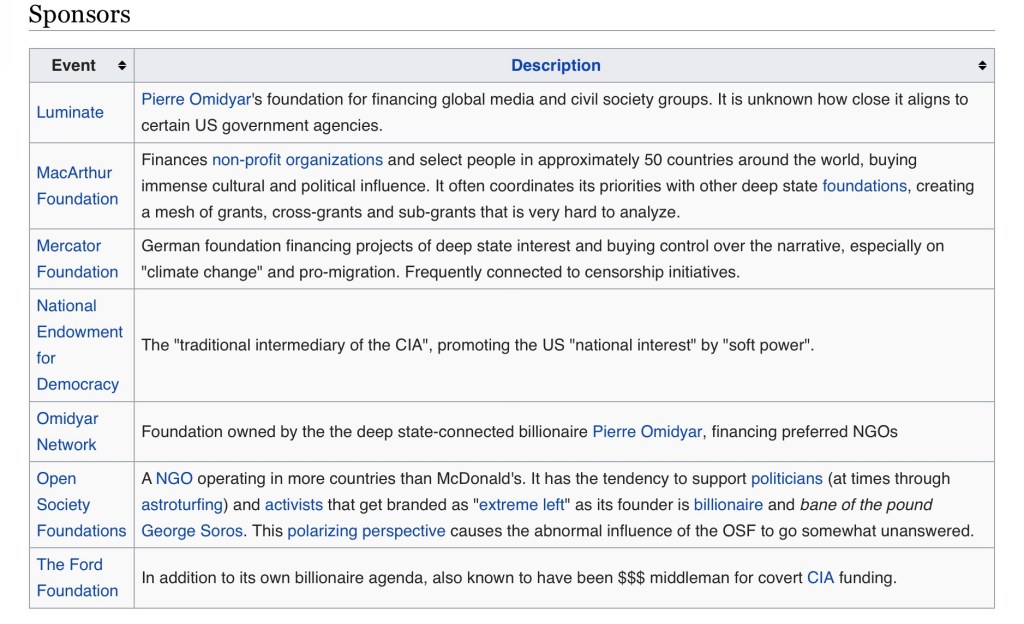Sort table by the Event header text

[74, 66]
